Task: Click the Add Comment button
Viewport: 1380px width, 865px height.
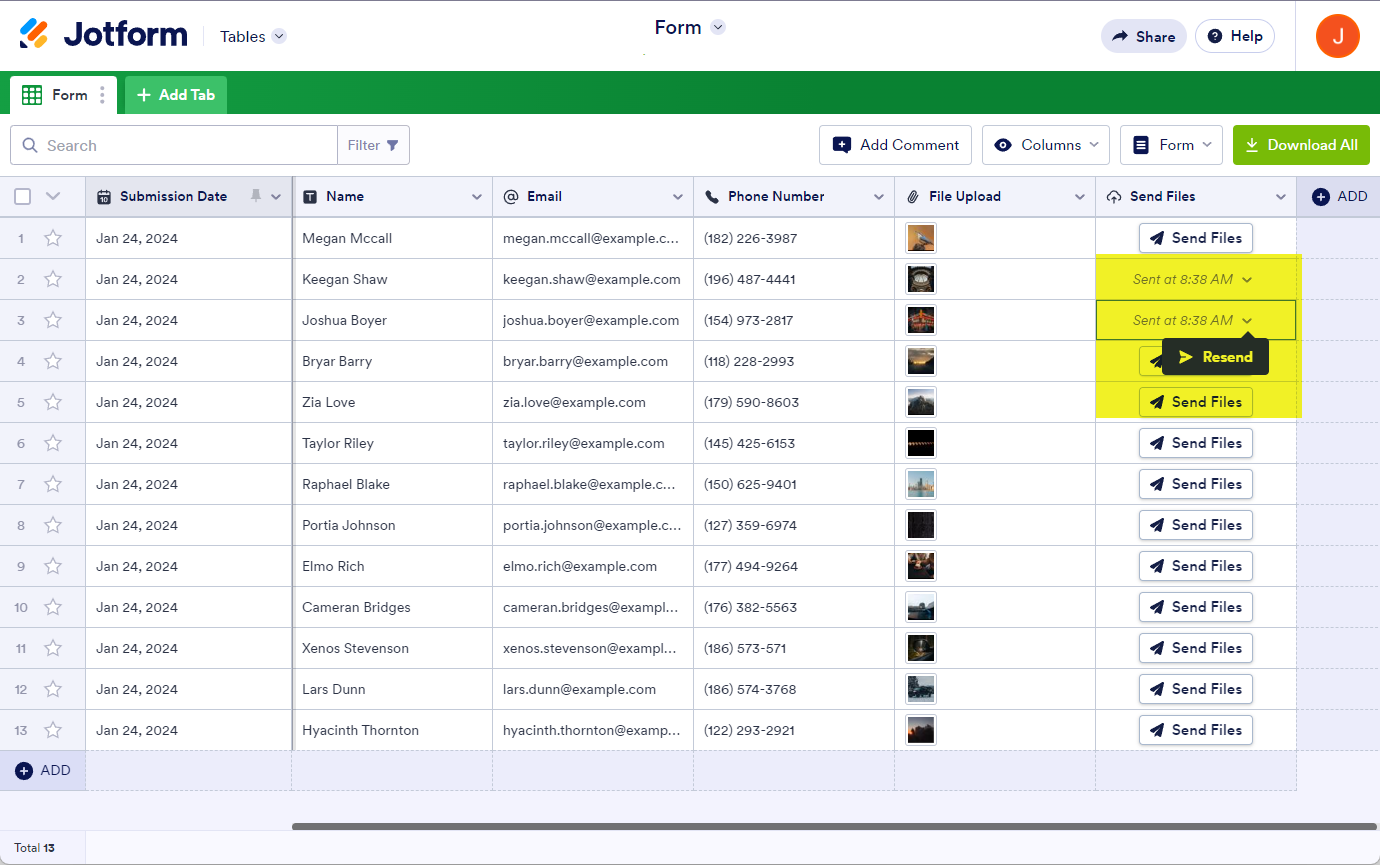Action: click(x=895, y=145)
